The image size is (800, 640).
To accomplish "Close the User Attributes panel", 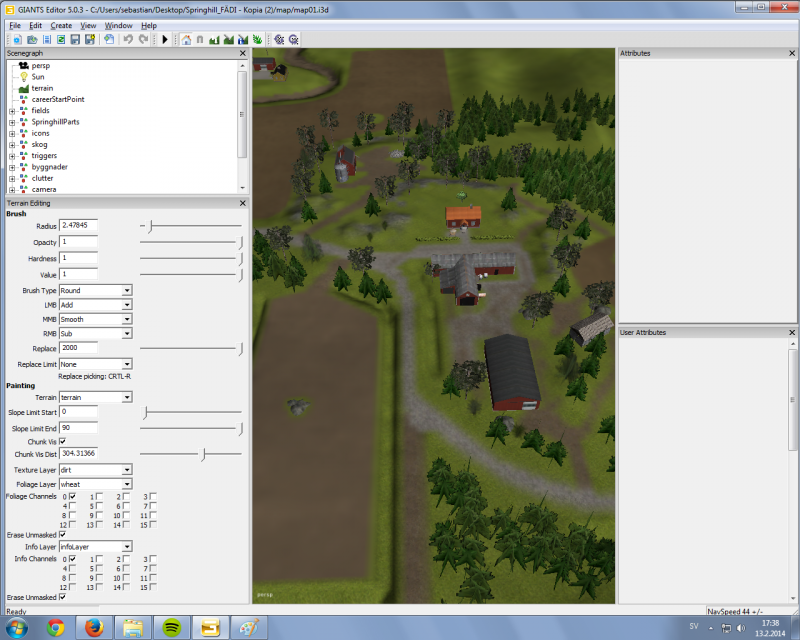I will [x=792, y=332].
